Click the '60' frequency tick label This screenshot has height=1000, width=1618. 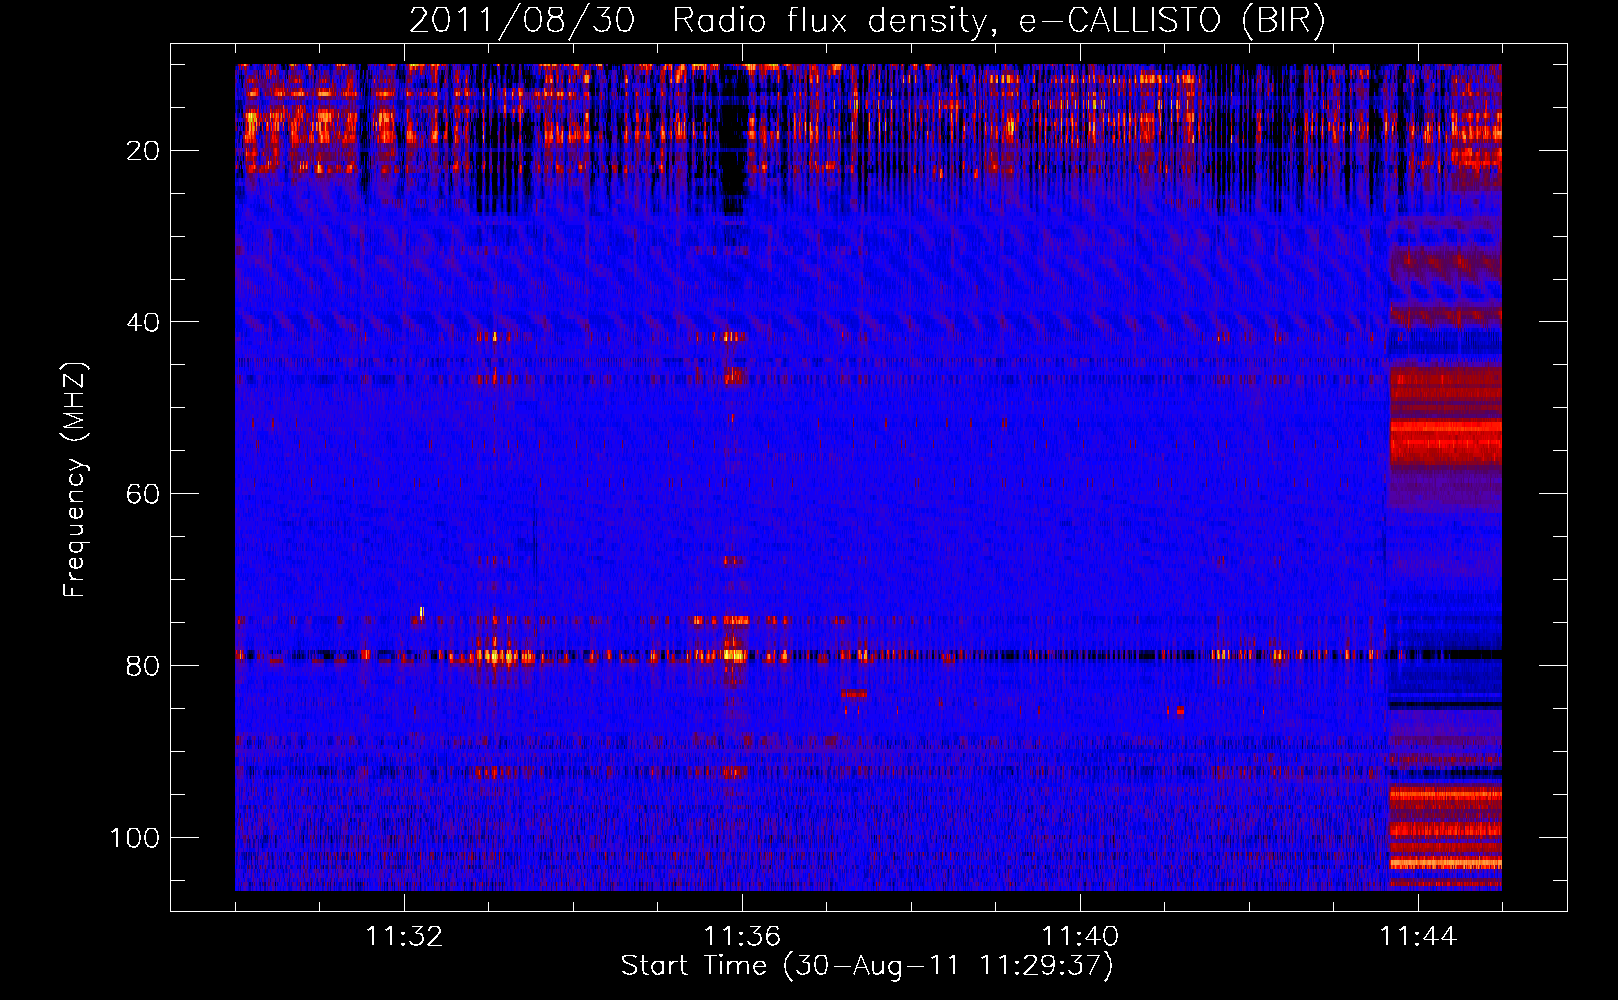point(144,494)
